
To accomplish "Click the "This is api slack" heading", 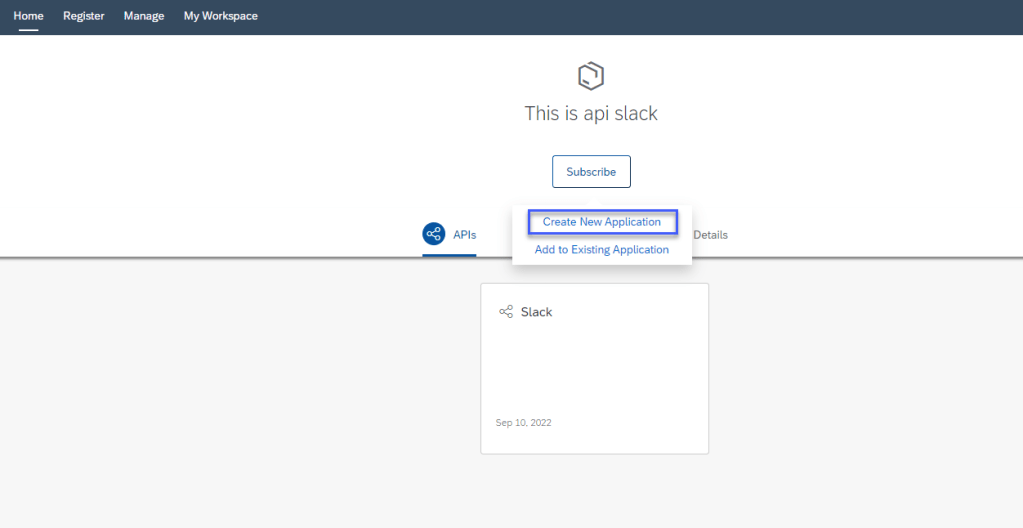I will coord(591,114).
